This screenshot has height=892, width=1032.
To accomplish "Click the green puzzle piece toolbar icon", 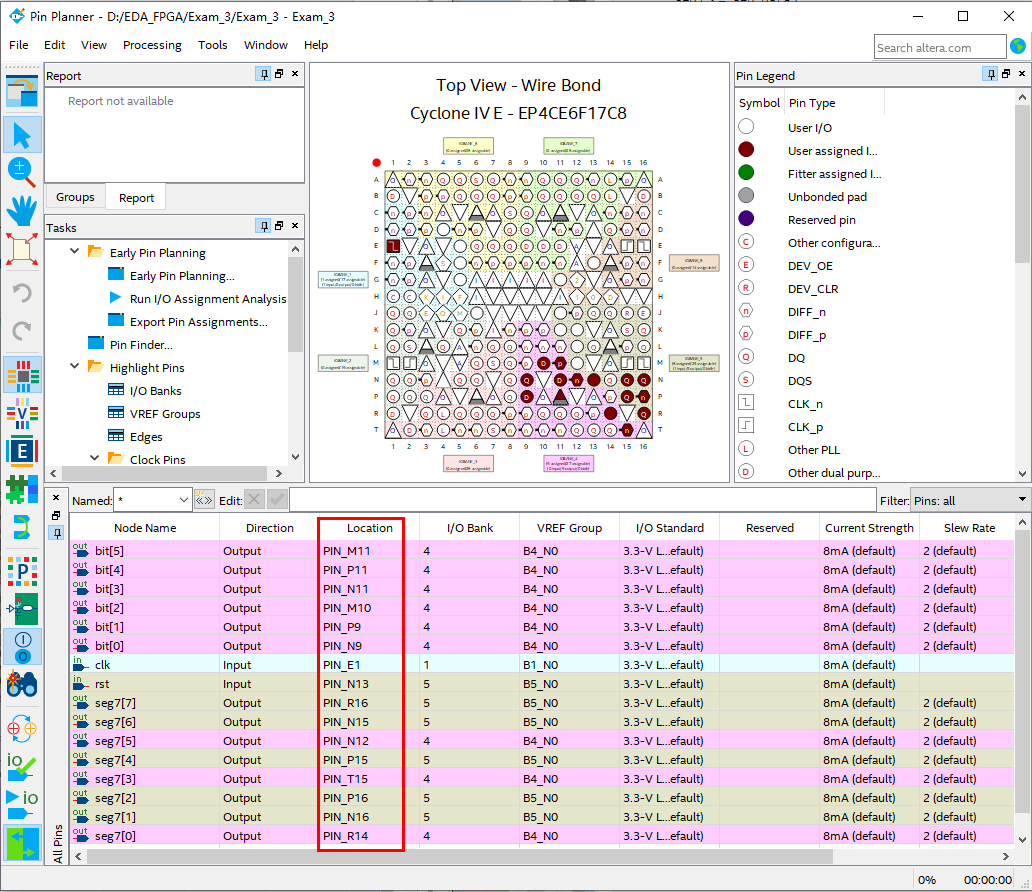I will [22, 488].
